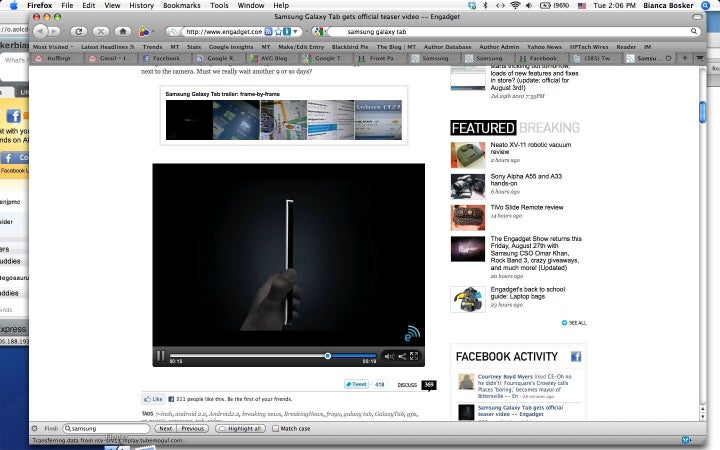Image resolution: width=720 pixels, height=450 pixels.
Task: Click the Facebook Like button
Action: [x=153, y=399]
